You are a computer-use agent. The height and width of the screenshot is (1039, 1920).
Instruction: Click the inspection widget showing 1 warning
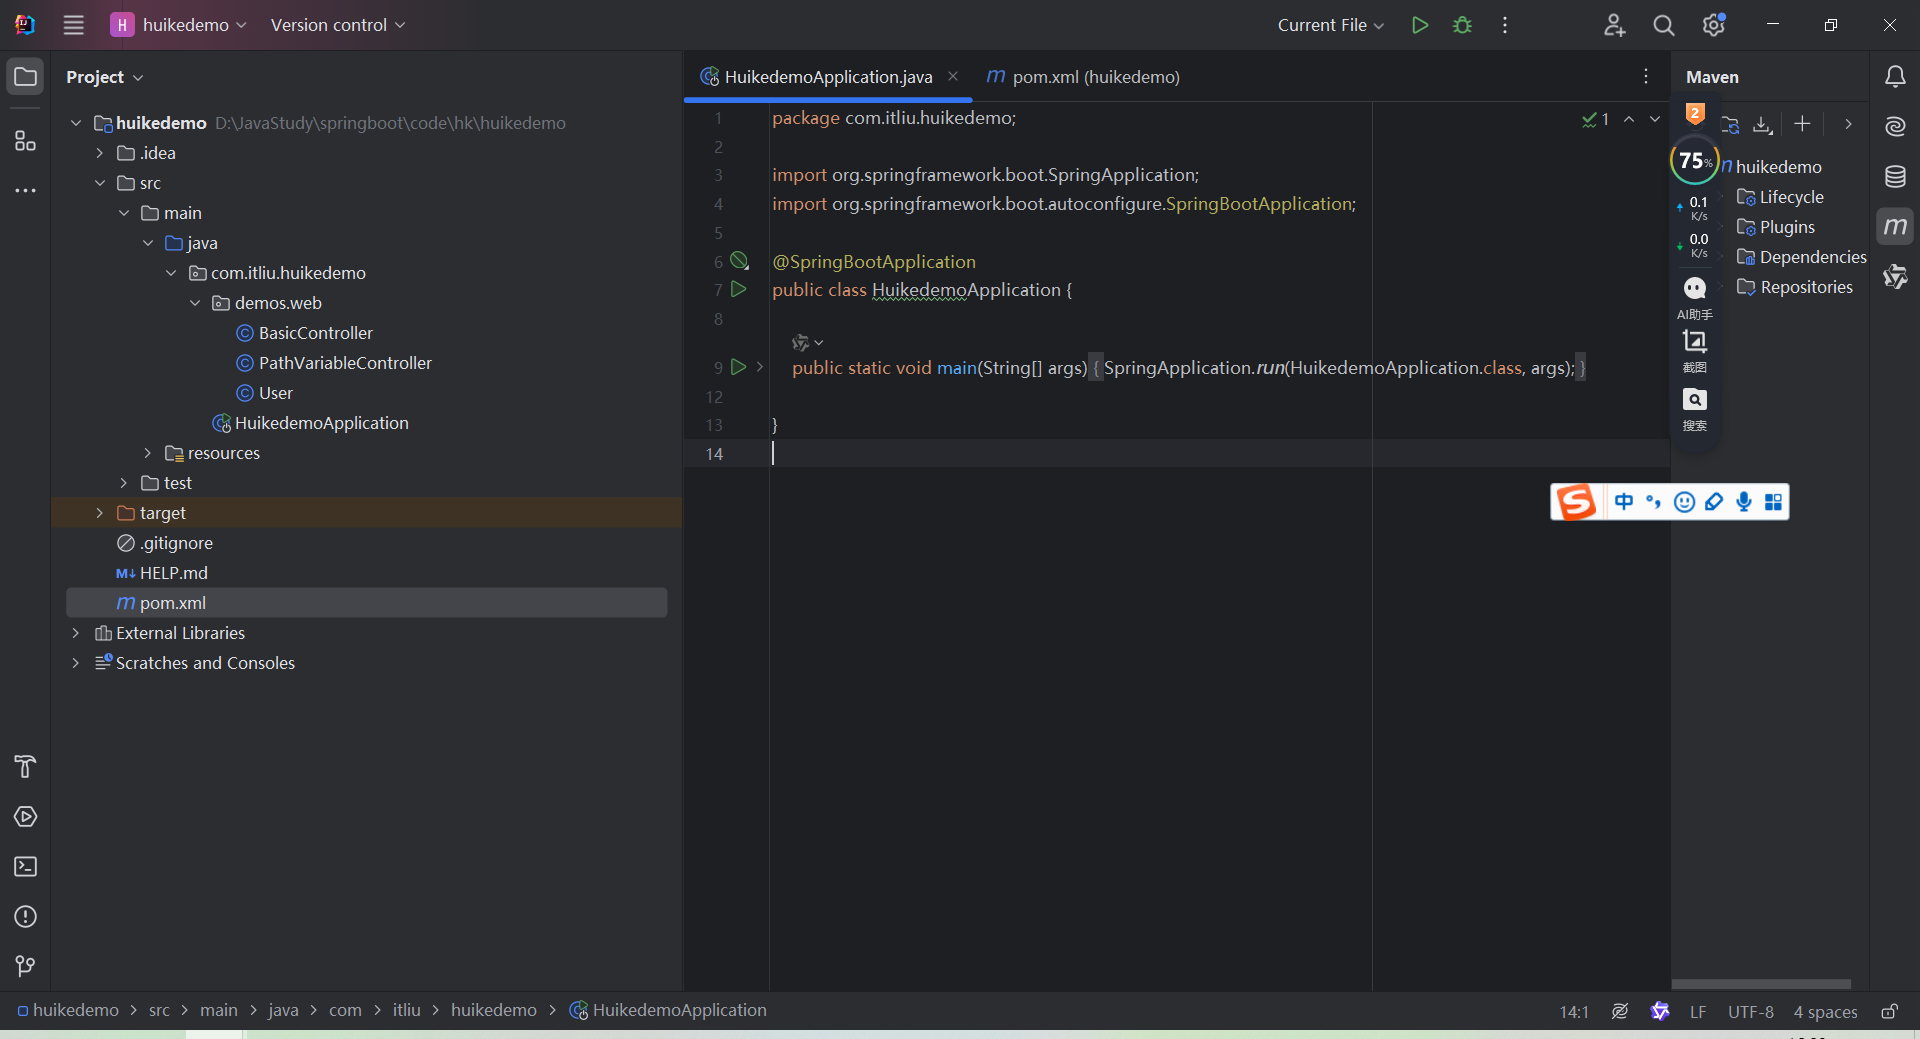point(1595,119)
